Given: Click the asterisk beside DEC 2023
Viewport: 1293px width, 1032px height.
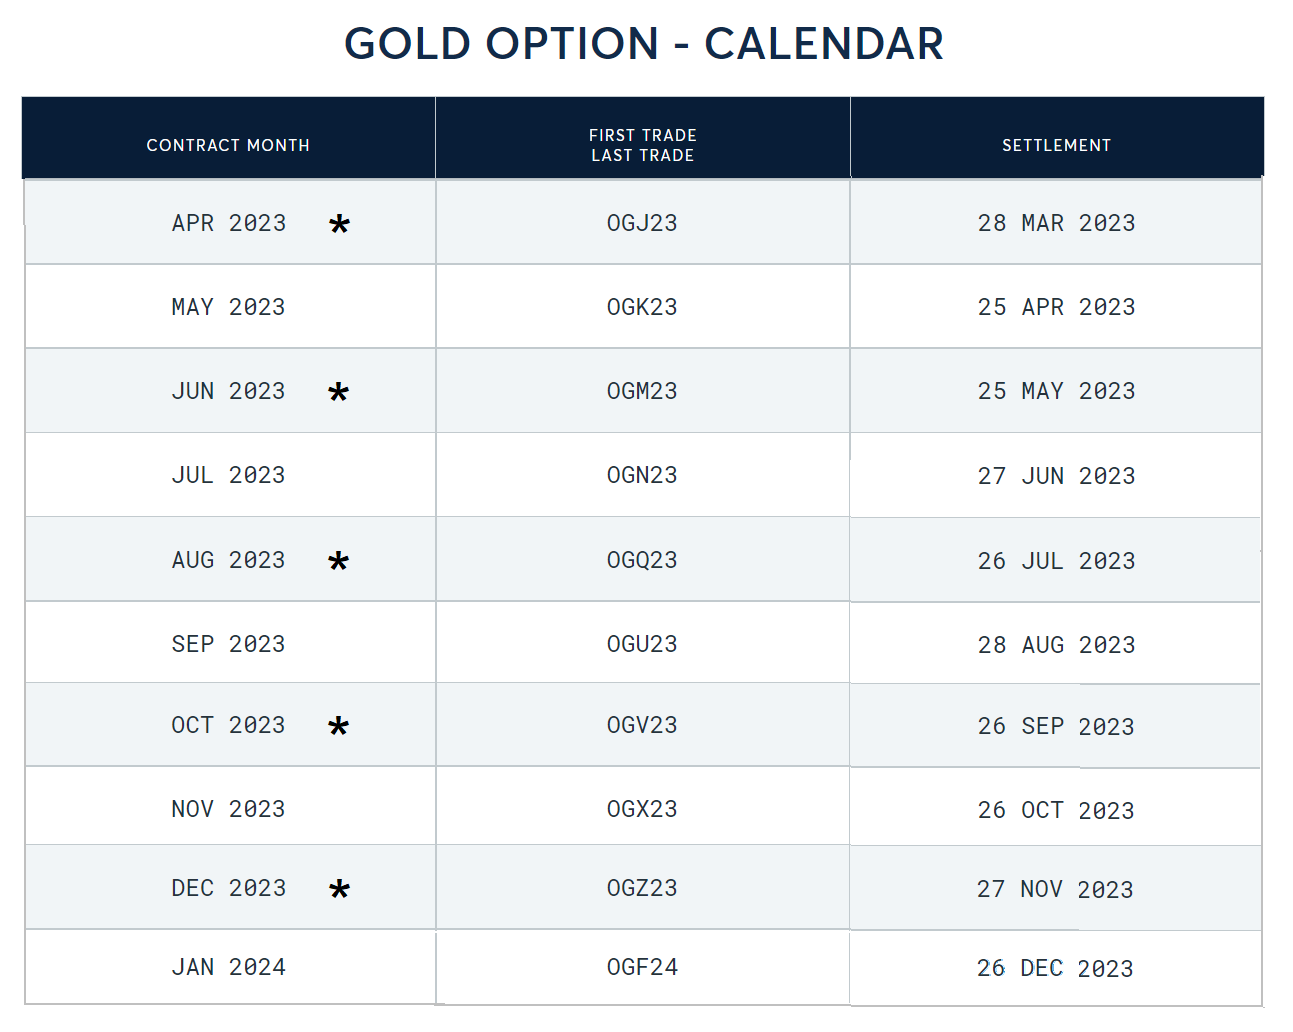Looking at the screenshot, I should 340,889.
